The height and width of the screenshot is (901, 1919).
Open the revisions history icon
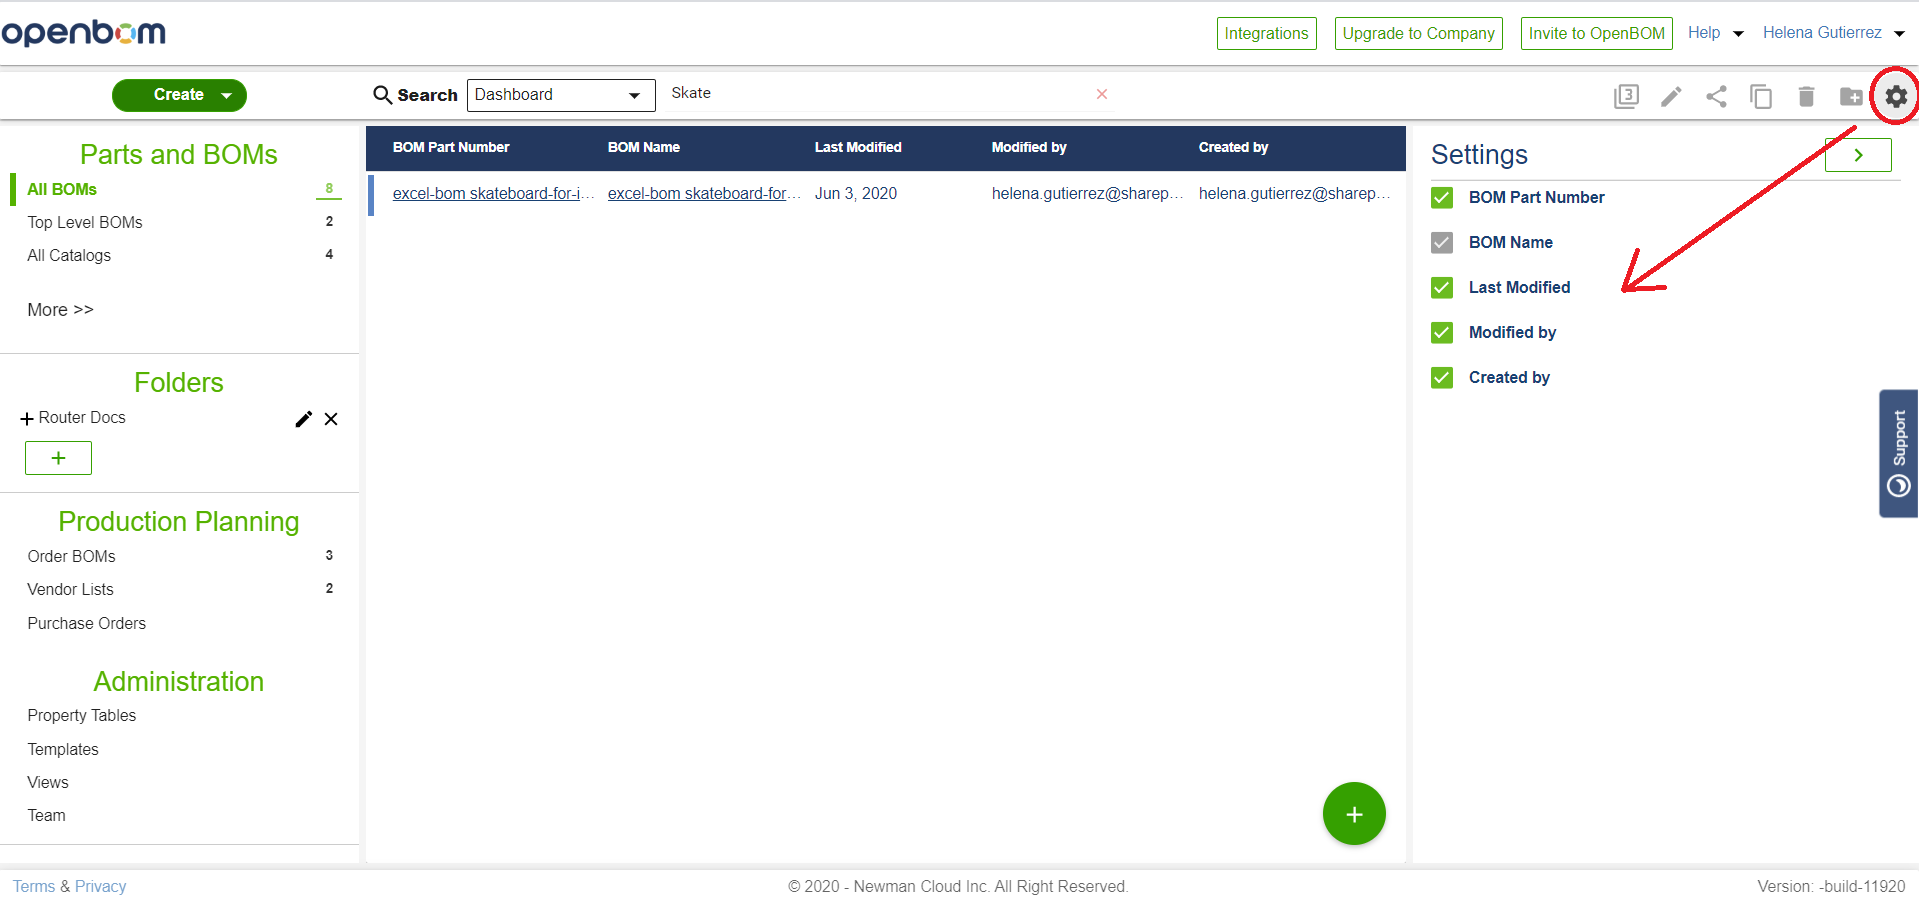pyautogui.click(x=1625, y=96)
